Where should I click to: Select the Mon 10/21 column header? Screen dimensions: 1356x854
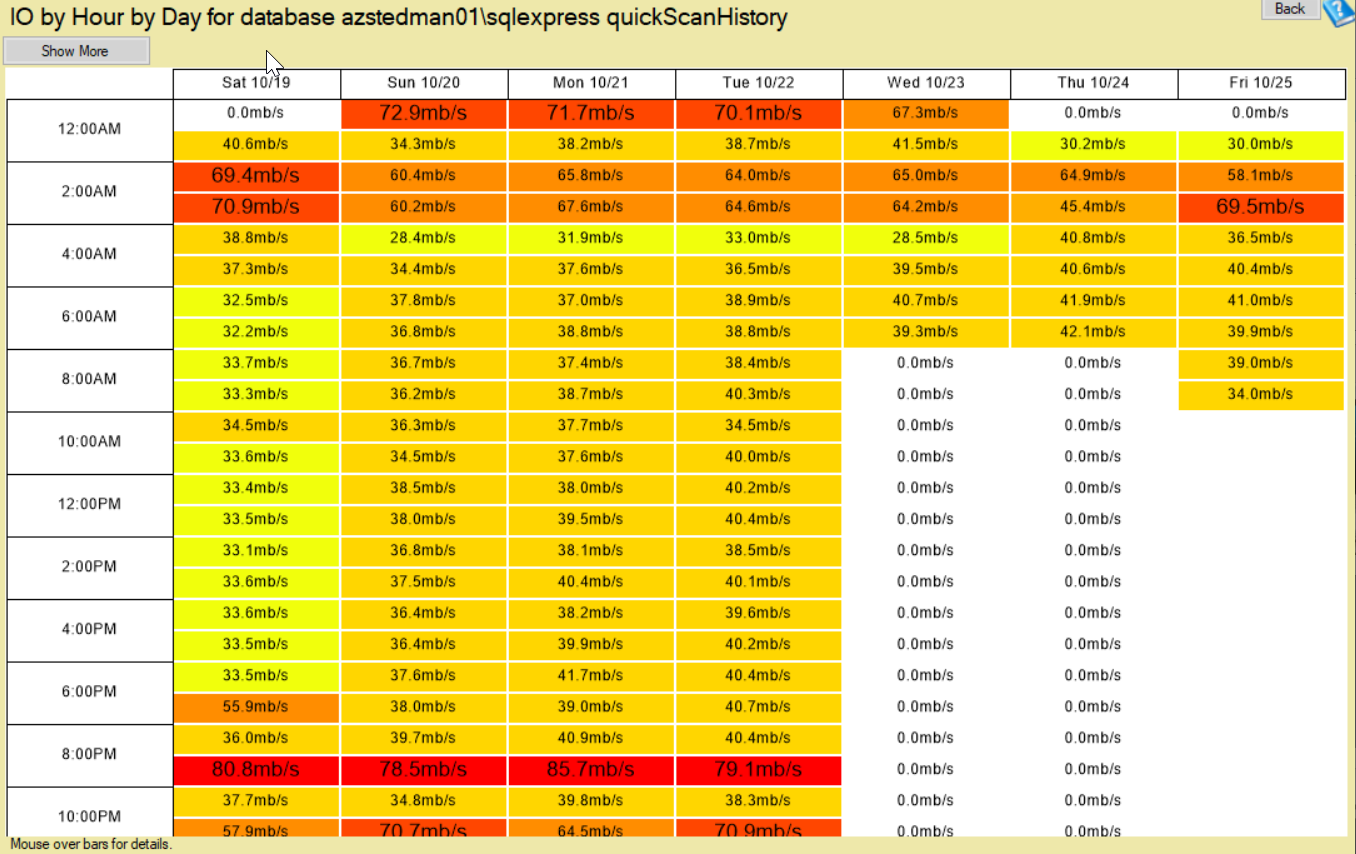point(592,83)
